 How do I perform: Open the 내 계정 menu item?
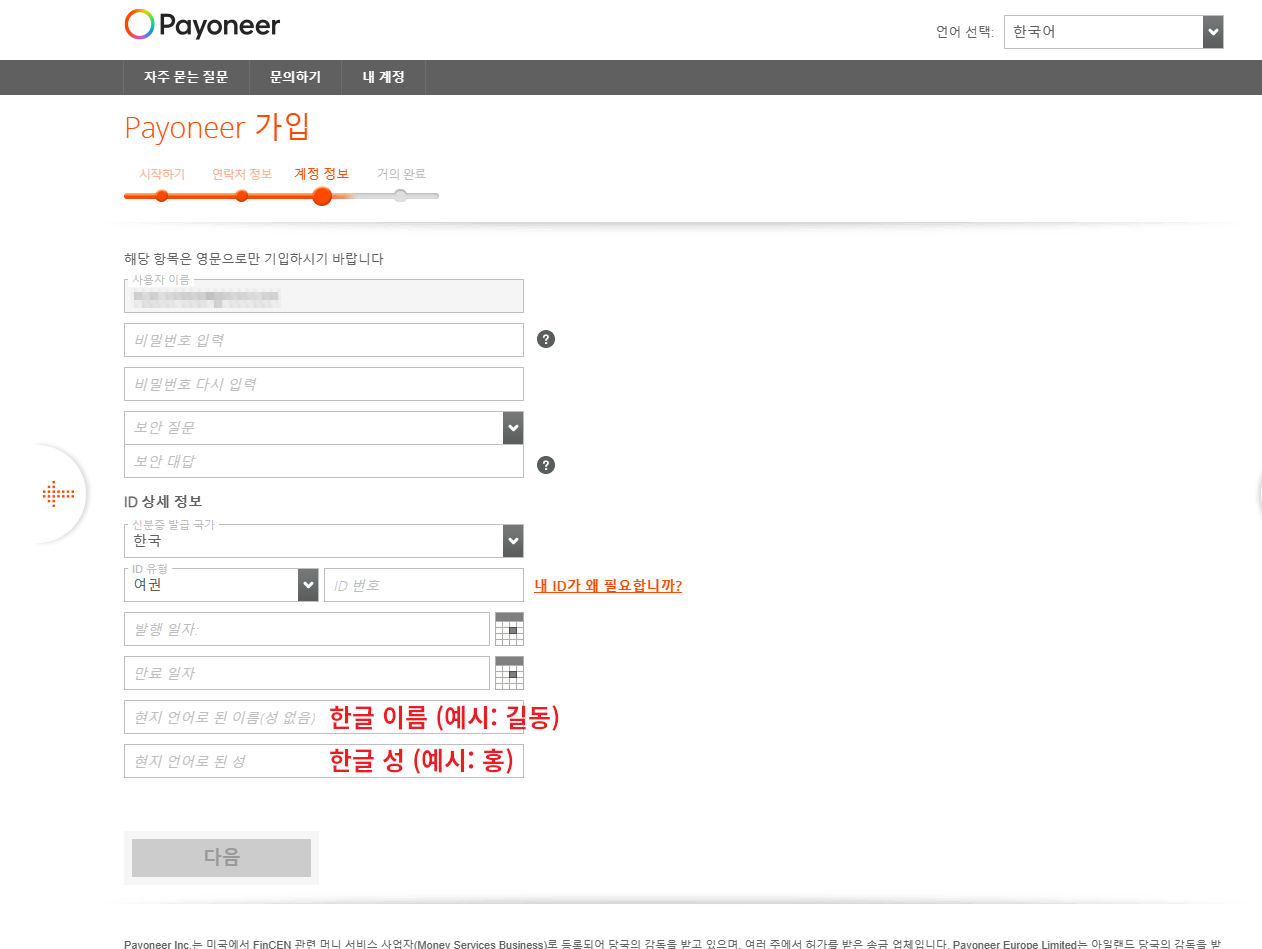point(384,77)
